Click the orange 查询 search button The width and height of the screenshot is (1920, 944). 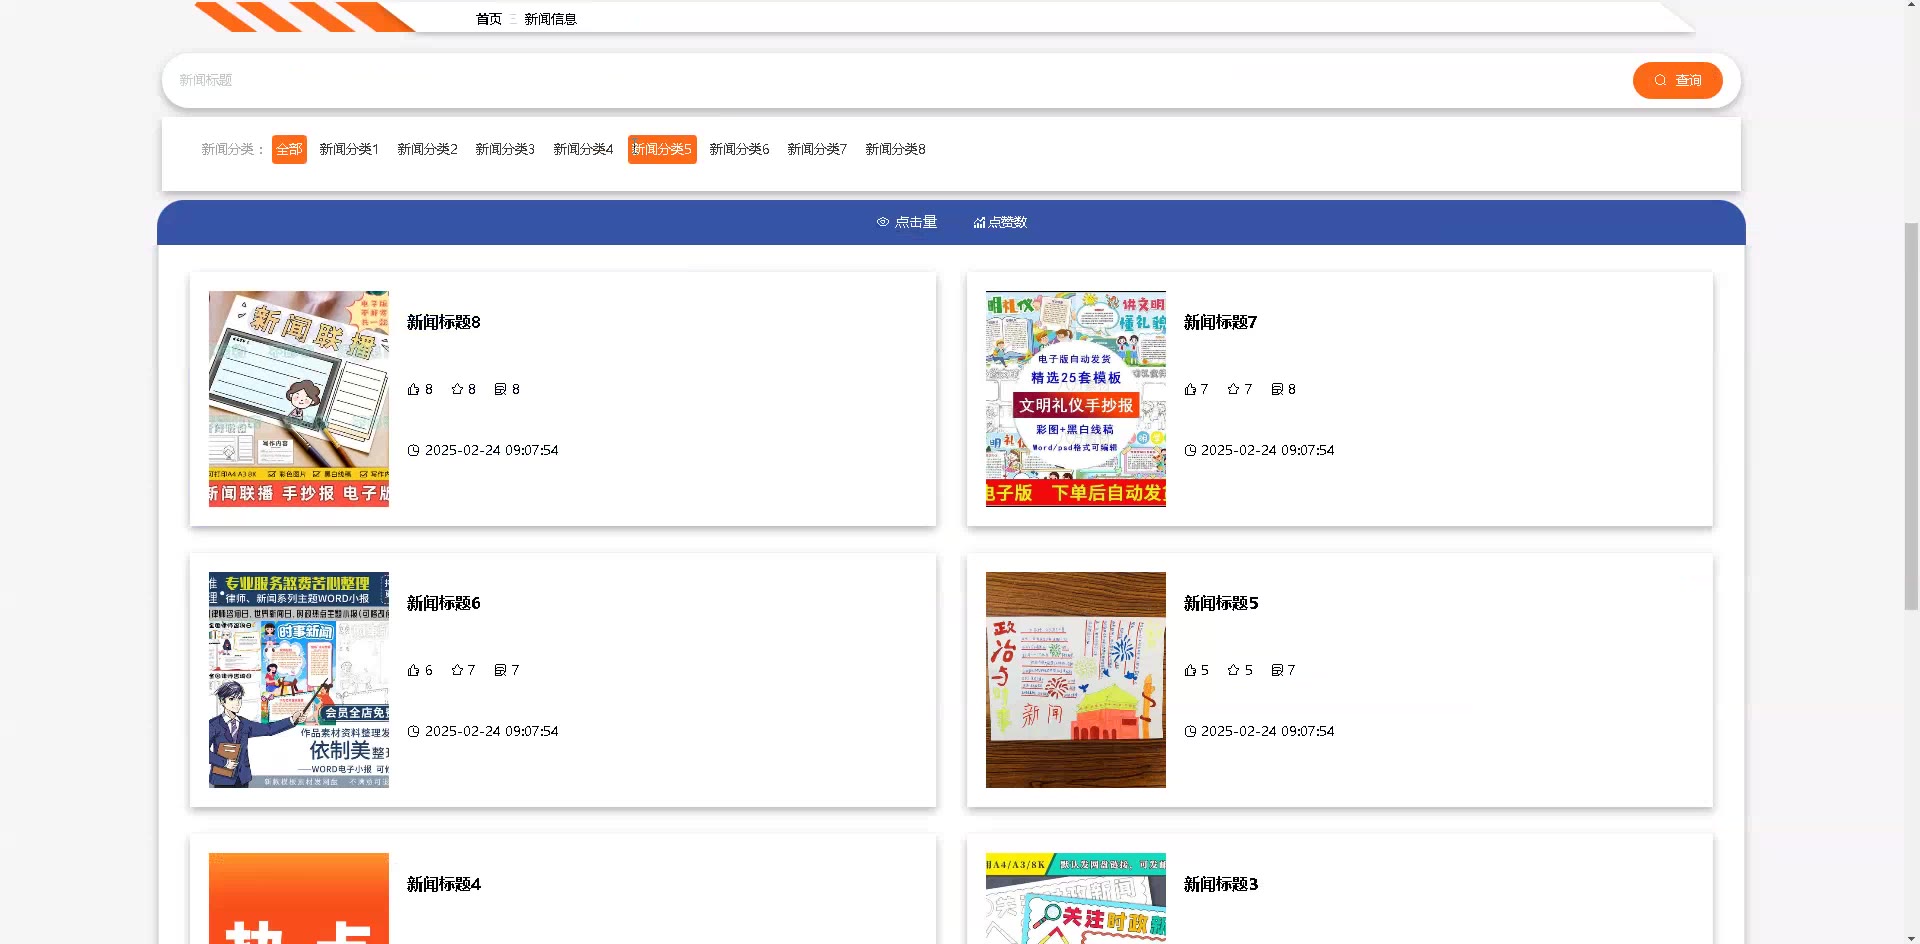pyautogui.click(x=1677, y=80)
